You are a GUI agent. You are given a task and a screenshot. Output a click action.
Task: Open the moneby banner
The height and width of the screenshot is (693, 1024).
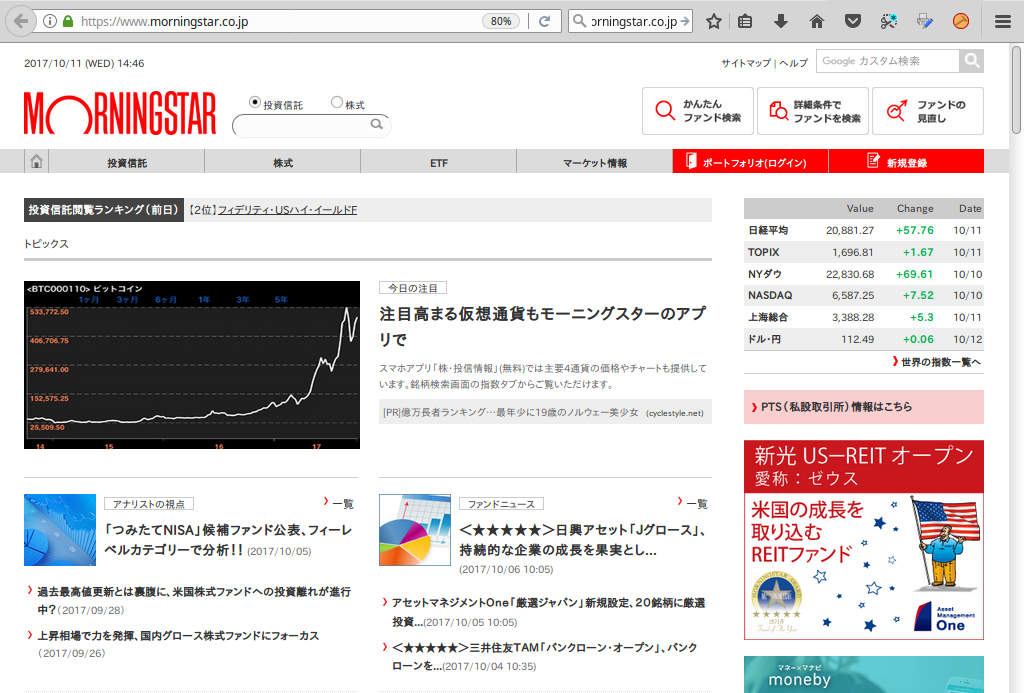pos(864,675)
